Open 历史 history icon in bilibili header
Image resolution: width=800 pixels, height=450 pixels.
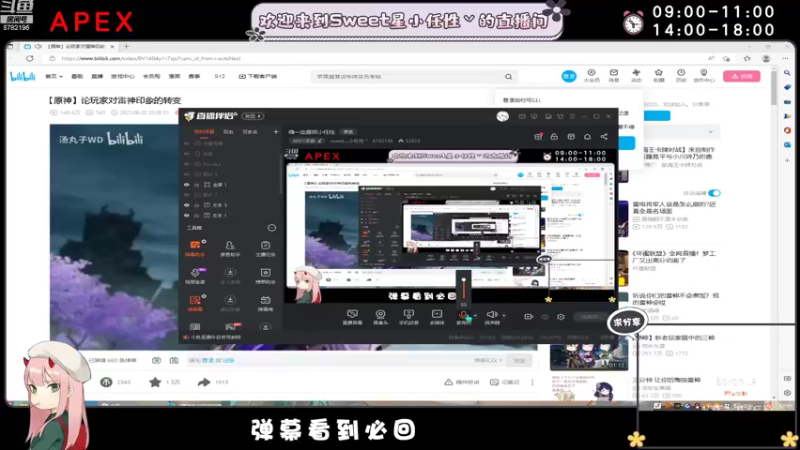(x=681, y=76)
